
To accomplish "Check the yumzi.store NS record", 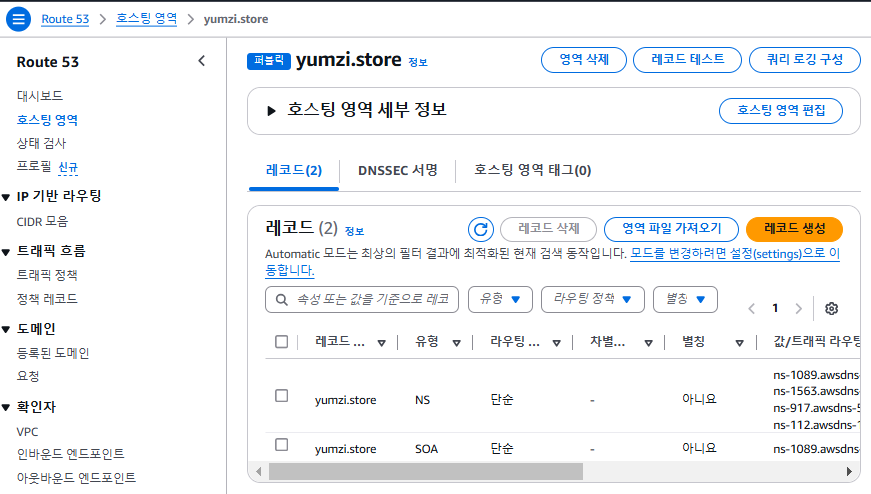I will click(x=282, y=396).
